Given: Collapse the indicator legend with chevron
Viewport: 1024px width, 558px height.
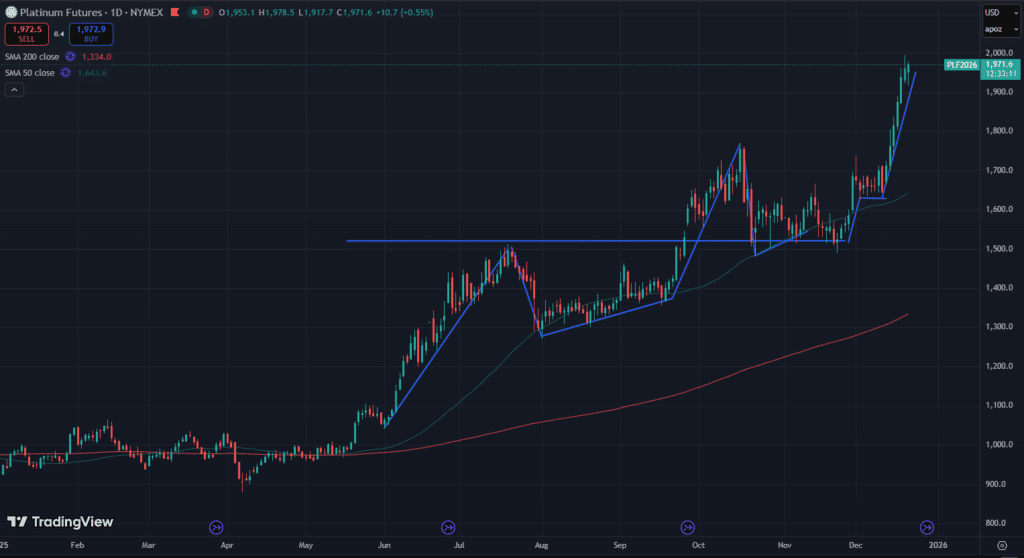Looking at the screenshot, I should [14, 90].
